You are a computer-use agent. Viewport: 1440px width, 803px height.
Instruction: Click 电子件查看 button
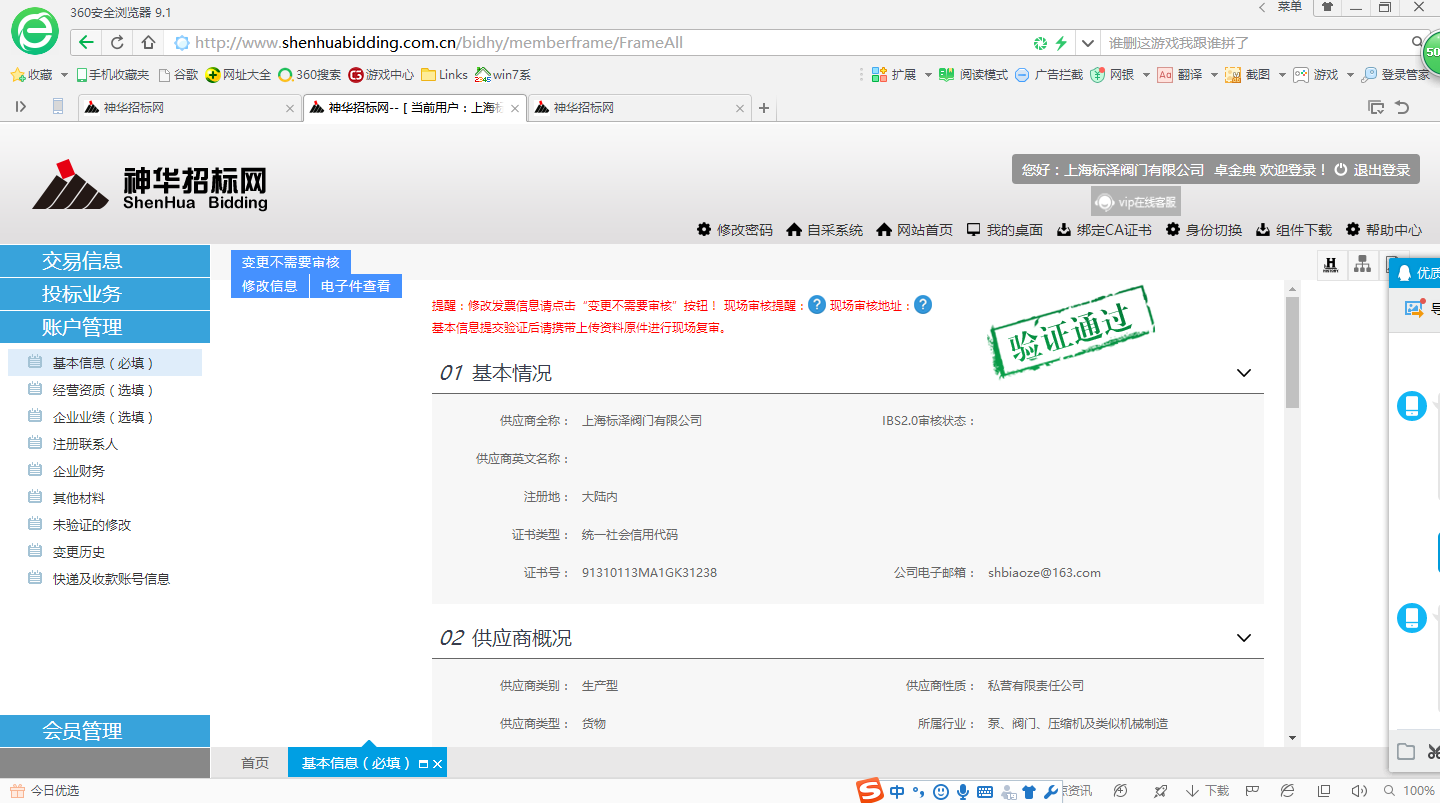pyautogui.click(x=356, y=286)
